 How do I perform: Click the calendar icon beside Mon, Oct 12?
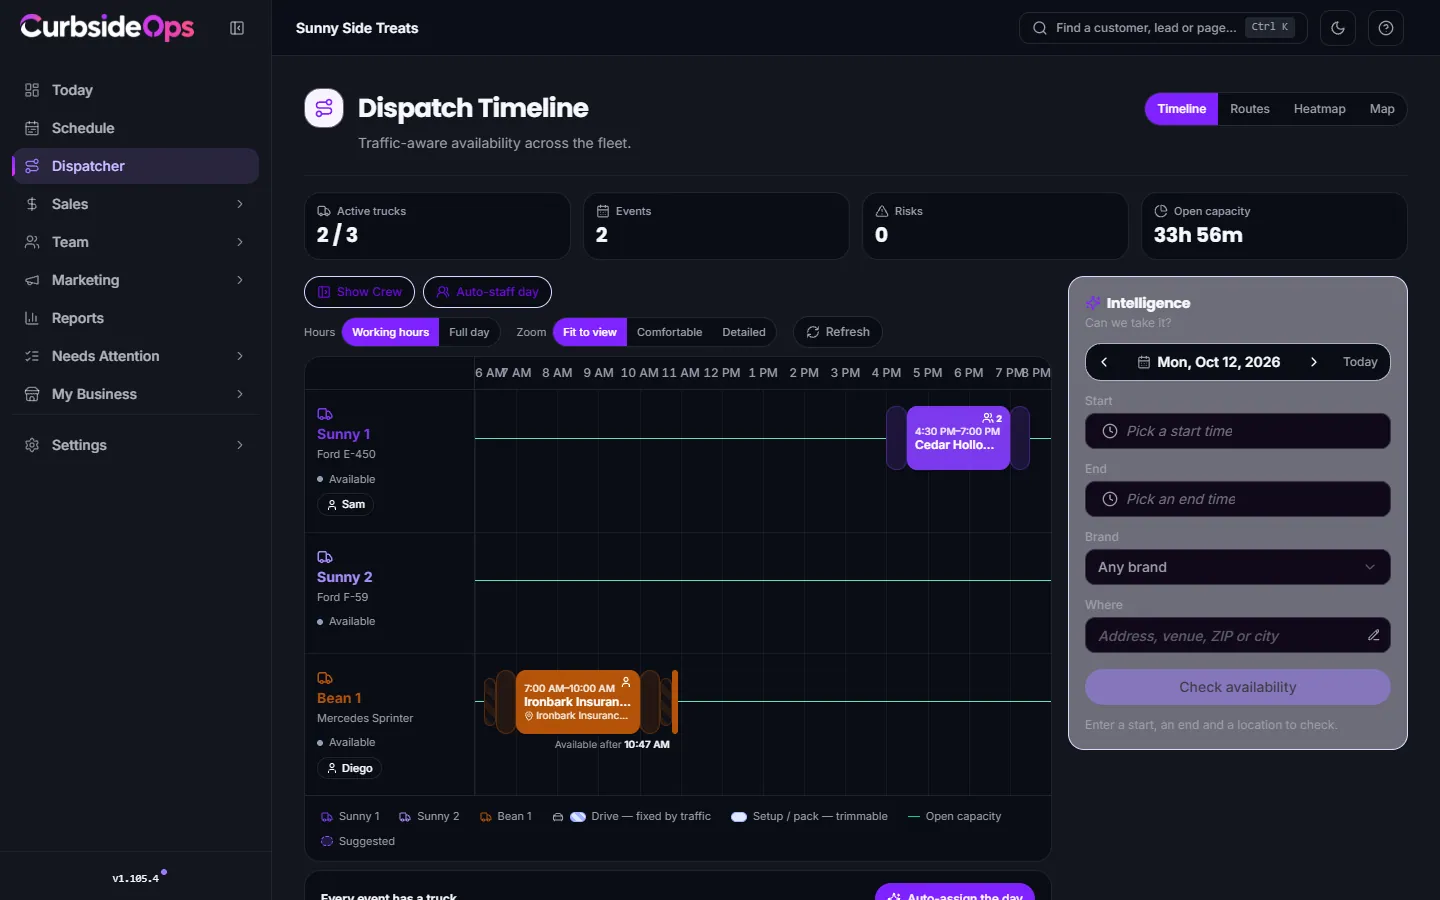tap(1144, 362)
